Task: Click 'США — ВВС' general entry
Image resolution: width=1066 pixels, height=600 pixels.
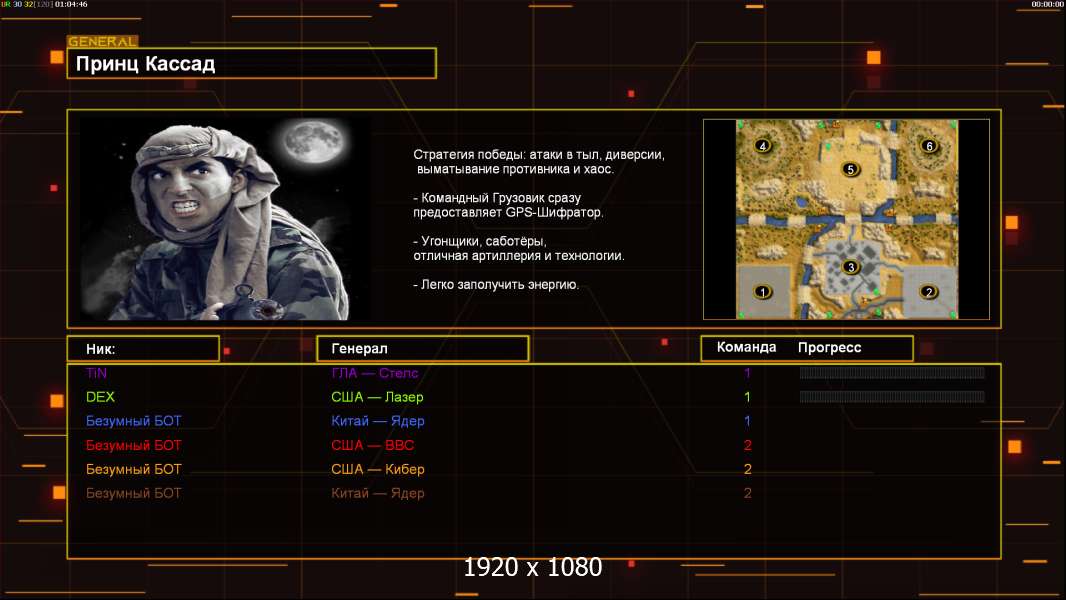Action: [373, 446]
